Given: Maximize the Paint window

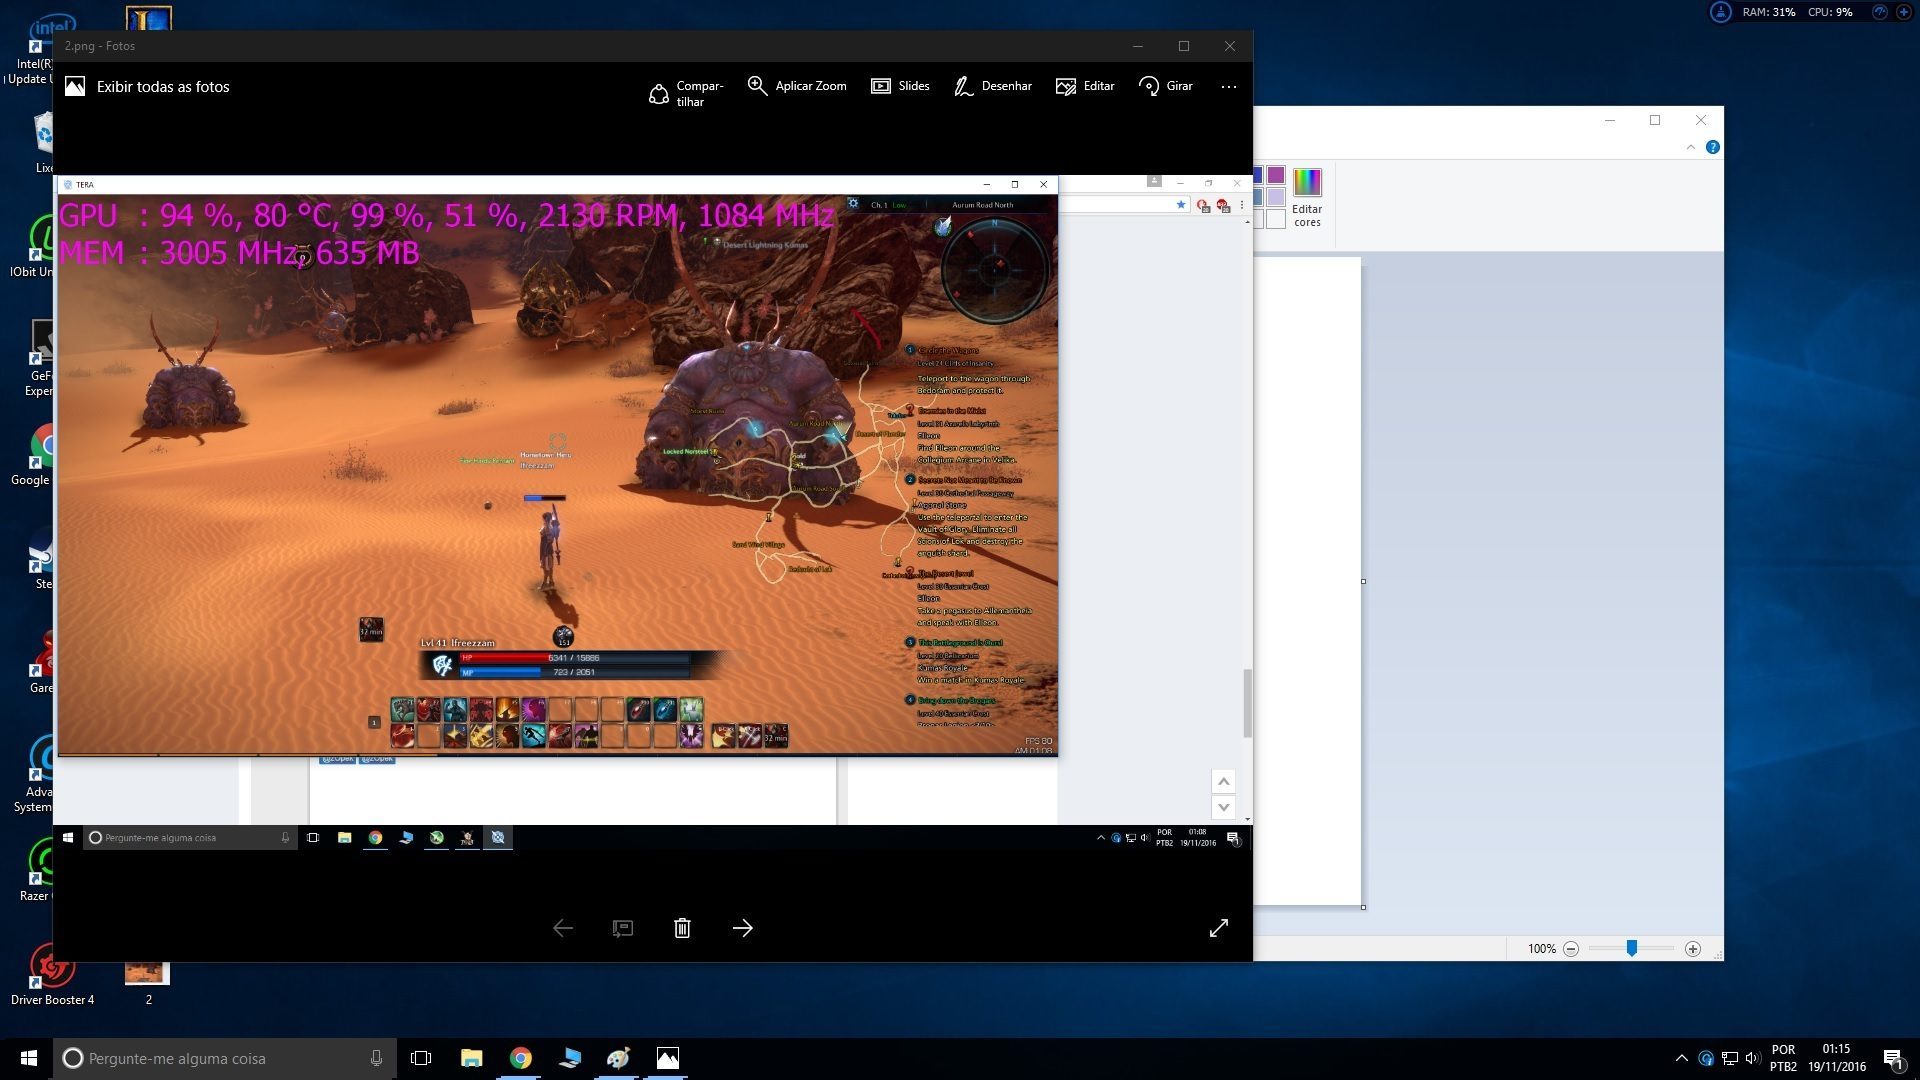Looking at the screenshot, I should [1655, 120].
